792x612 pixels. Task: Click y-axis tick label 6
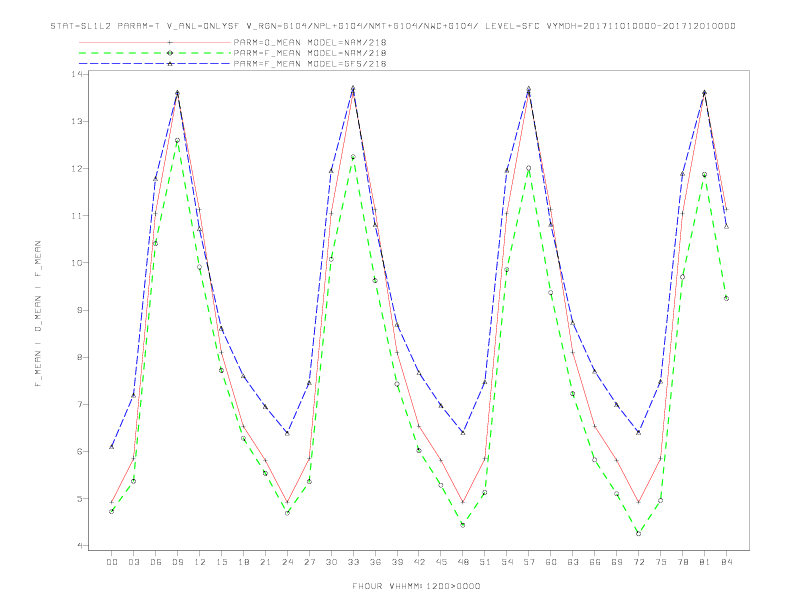pos(80,451)
